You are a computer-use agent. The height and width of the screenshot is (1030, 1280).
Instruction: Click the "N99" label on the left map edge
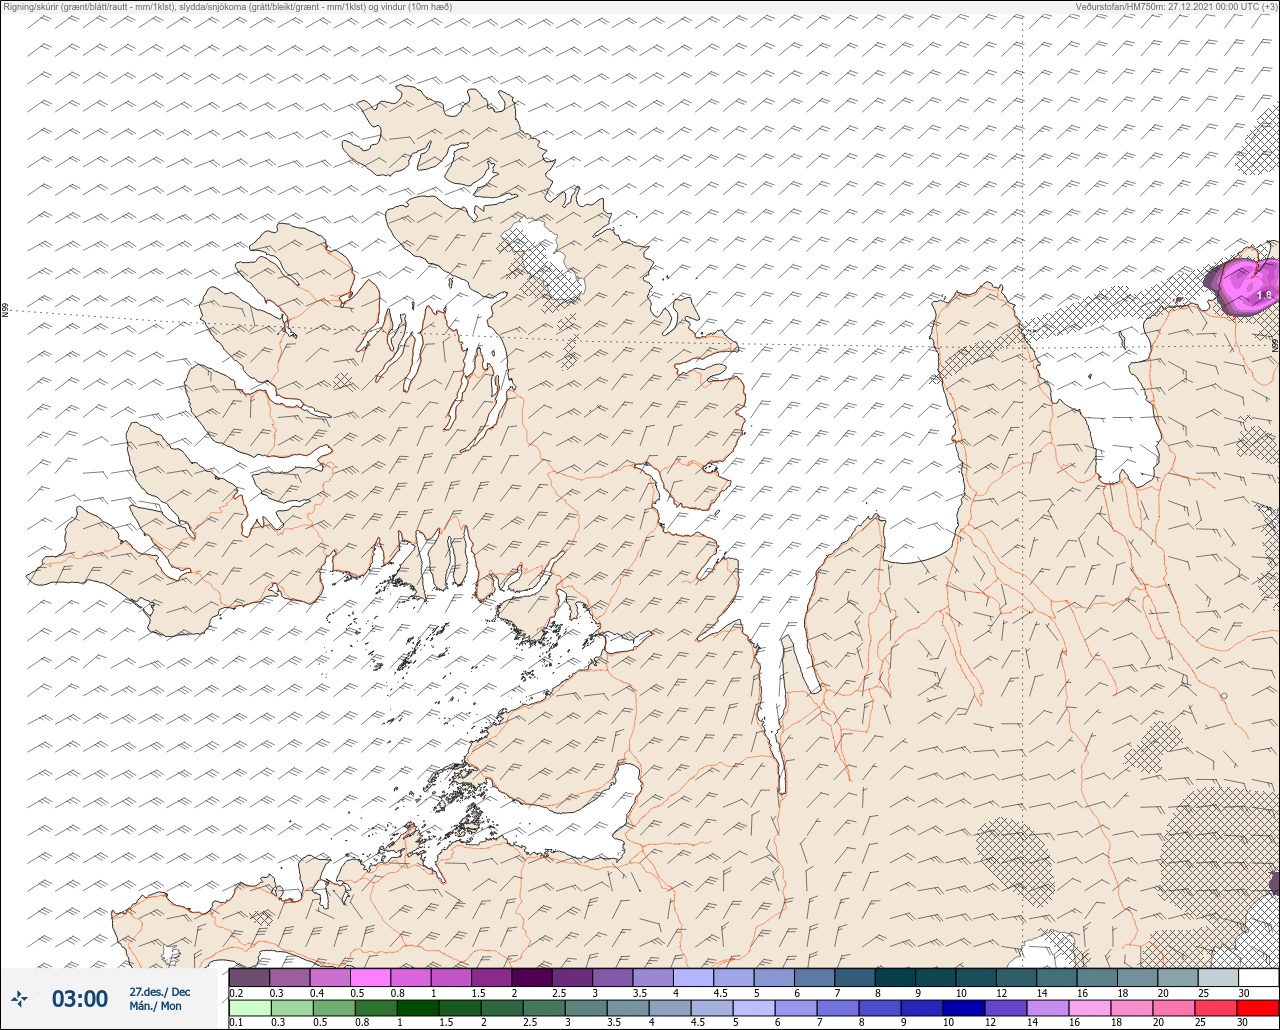(5, 310)
